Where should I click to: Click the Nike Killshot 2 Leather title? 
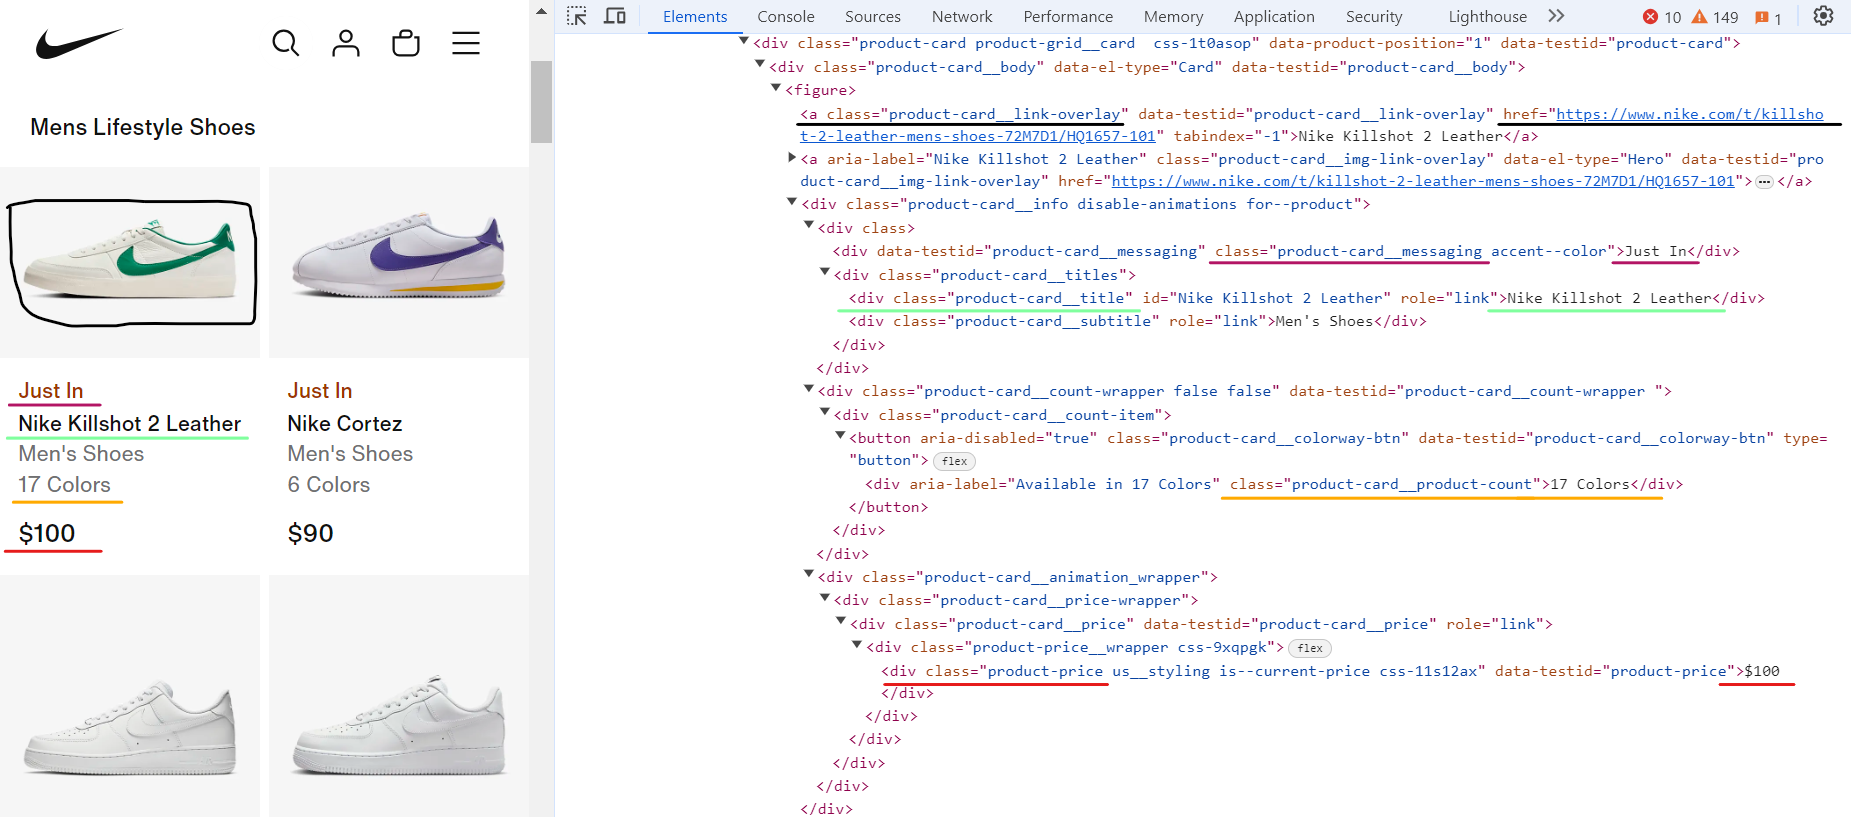pyautogui.click(x=130, y=424)
